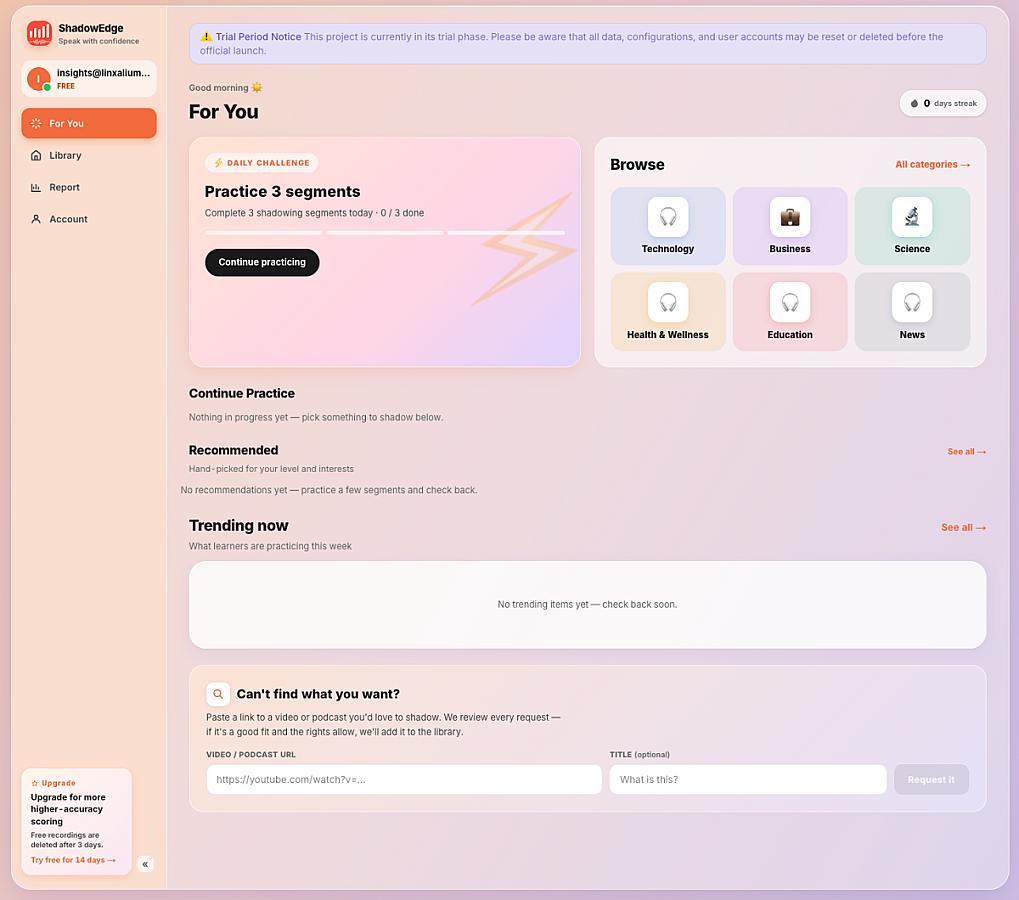This screenshot has height=900, width=1019.
Task: Browse the Technology category tile
Action: [x=667, y=226]
